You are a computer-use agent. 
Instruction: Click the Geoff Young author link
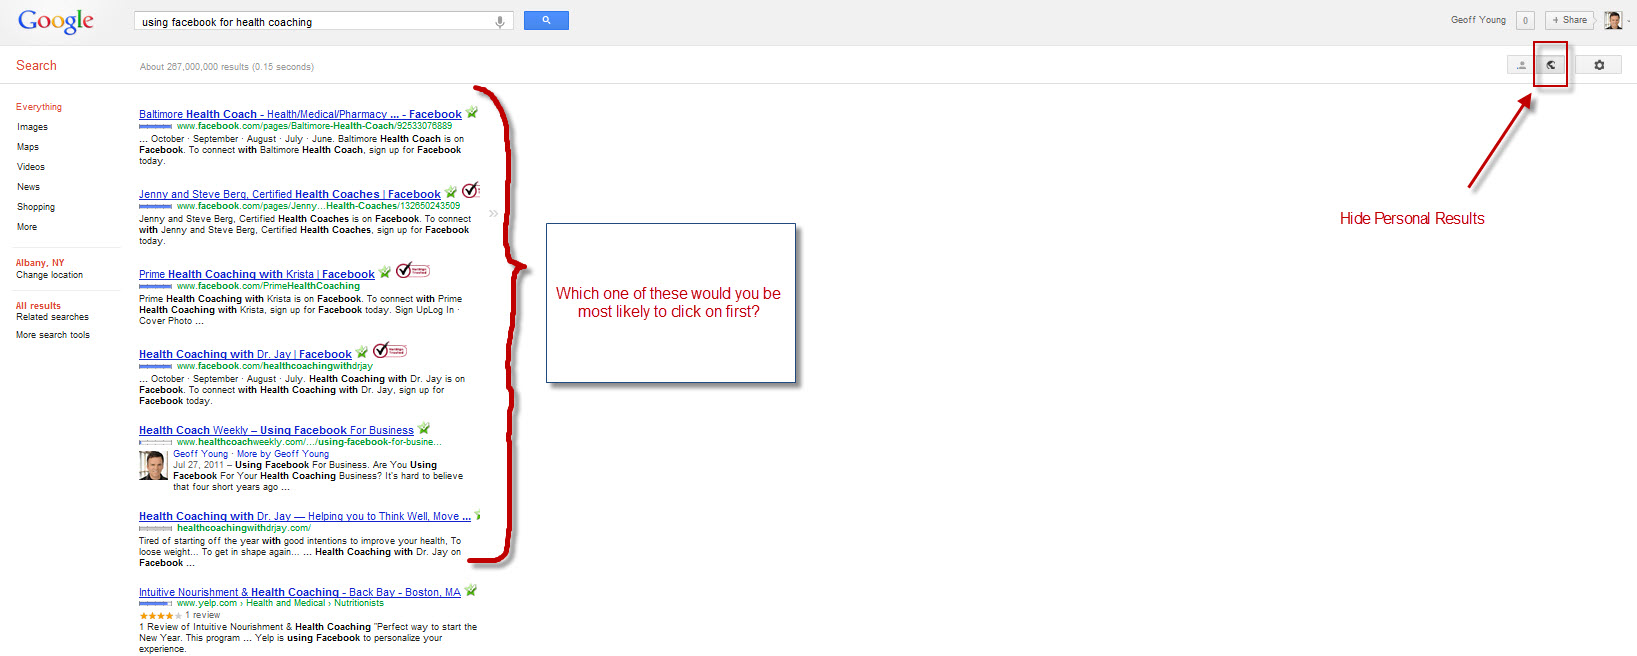tap(200, 454)
